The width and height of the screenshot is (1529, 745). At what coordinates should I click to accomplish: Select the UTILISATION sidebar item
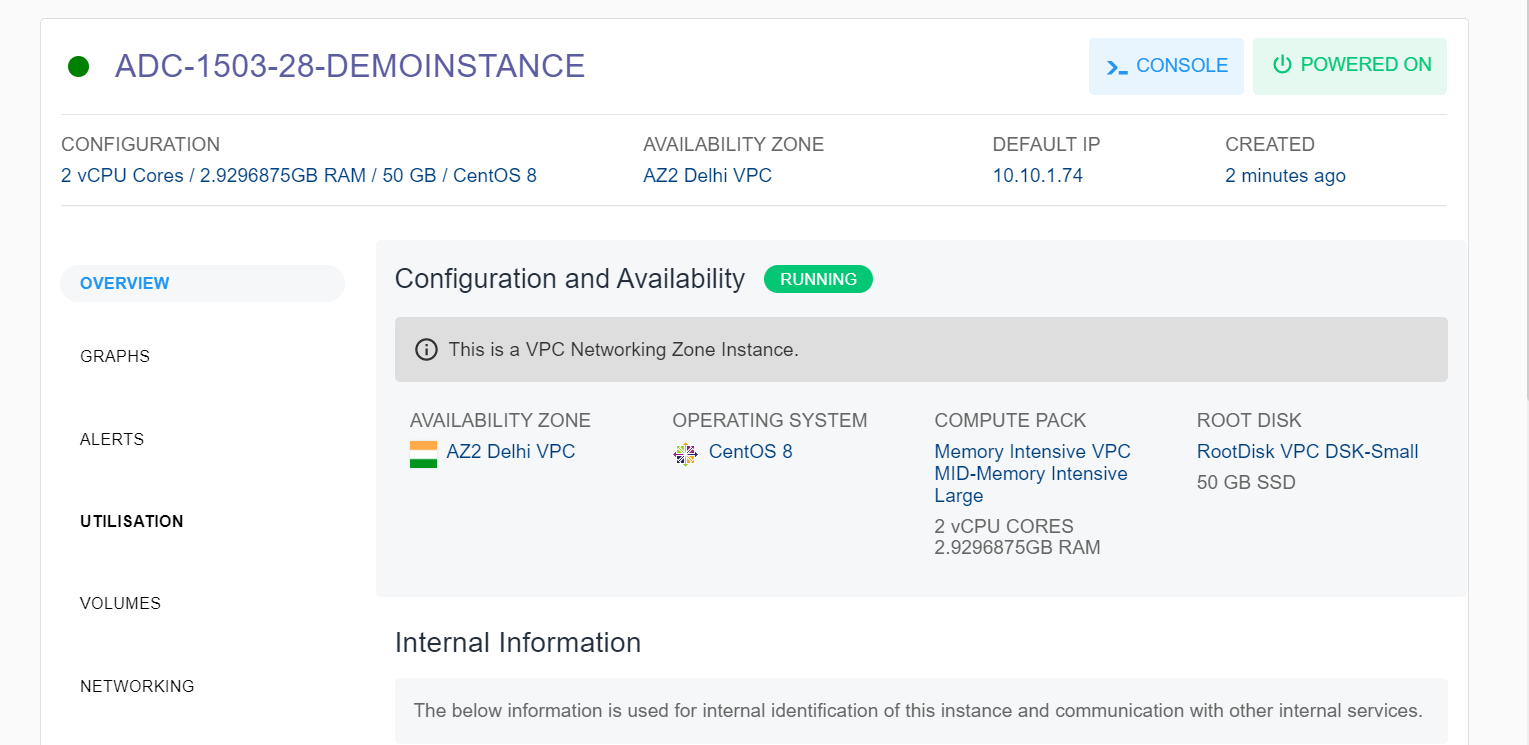tap(131, 521)
